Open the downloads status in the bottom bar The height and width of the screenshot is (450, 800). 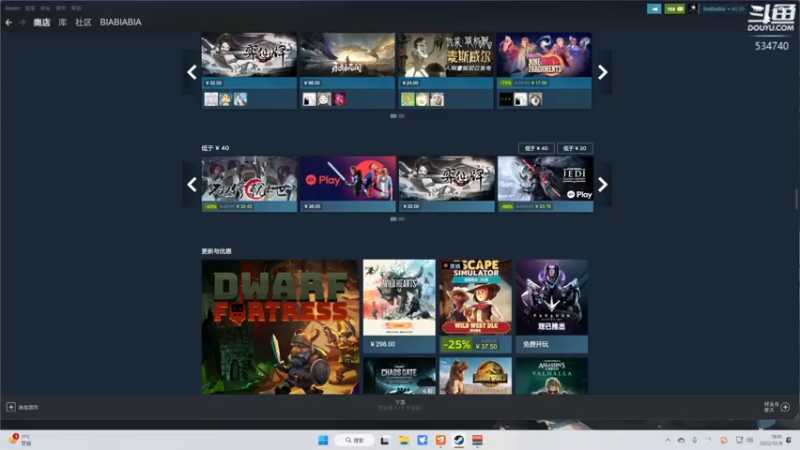point(399,405)
